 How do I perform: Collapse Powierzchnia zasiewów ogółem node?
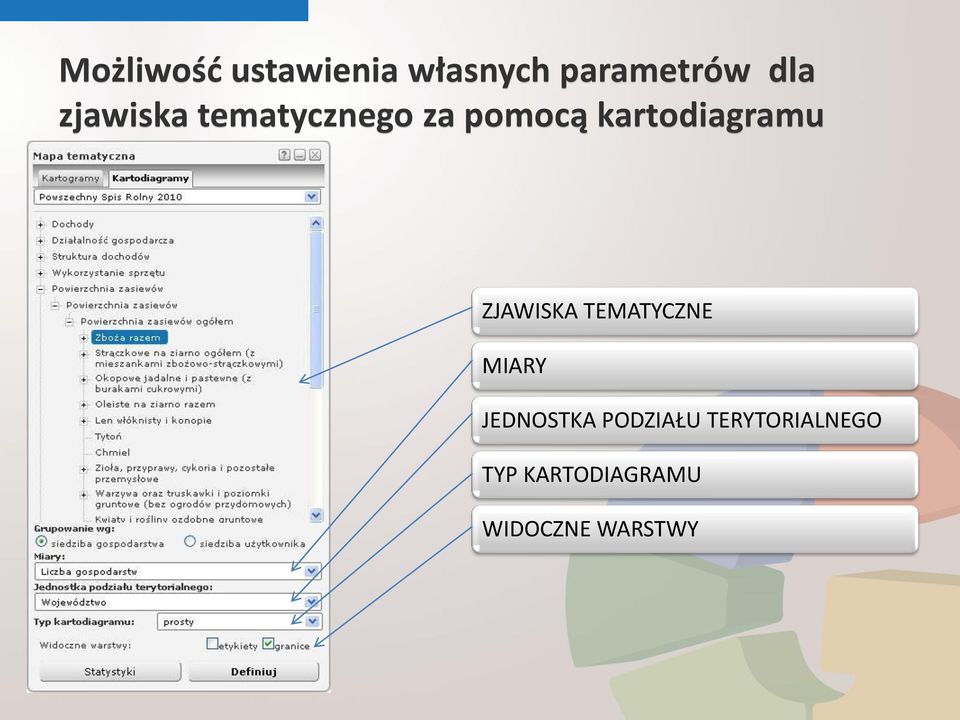point(69,321)
